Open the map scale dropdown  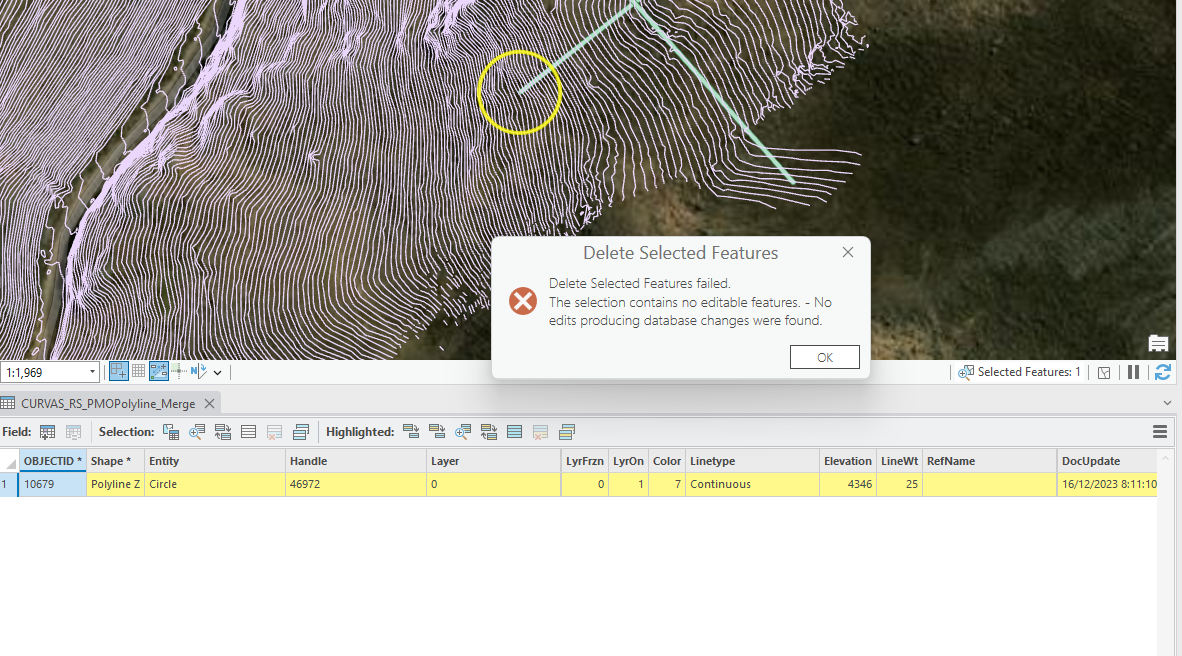point(93,371)
